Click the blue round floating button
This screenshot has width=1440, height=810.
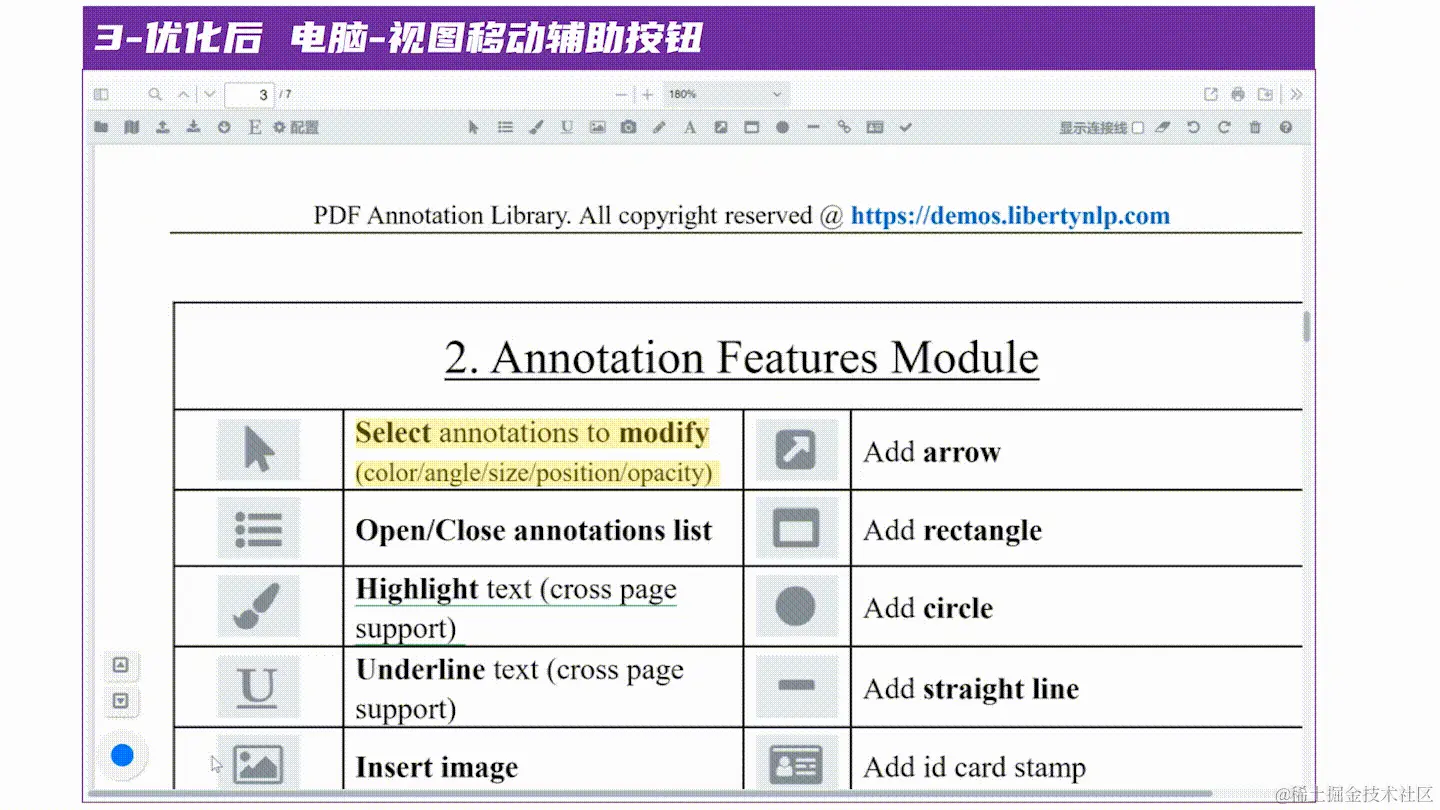click(x=122, y=756)
